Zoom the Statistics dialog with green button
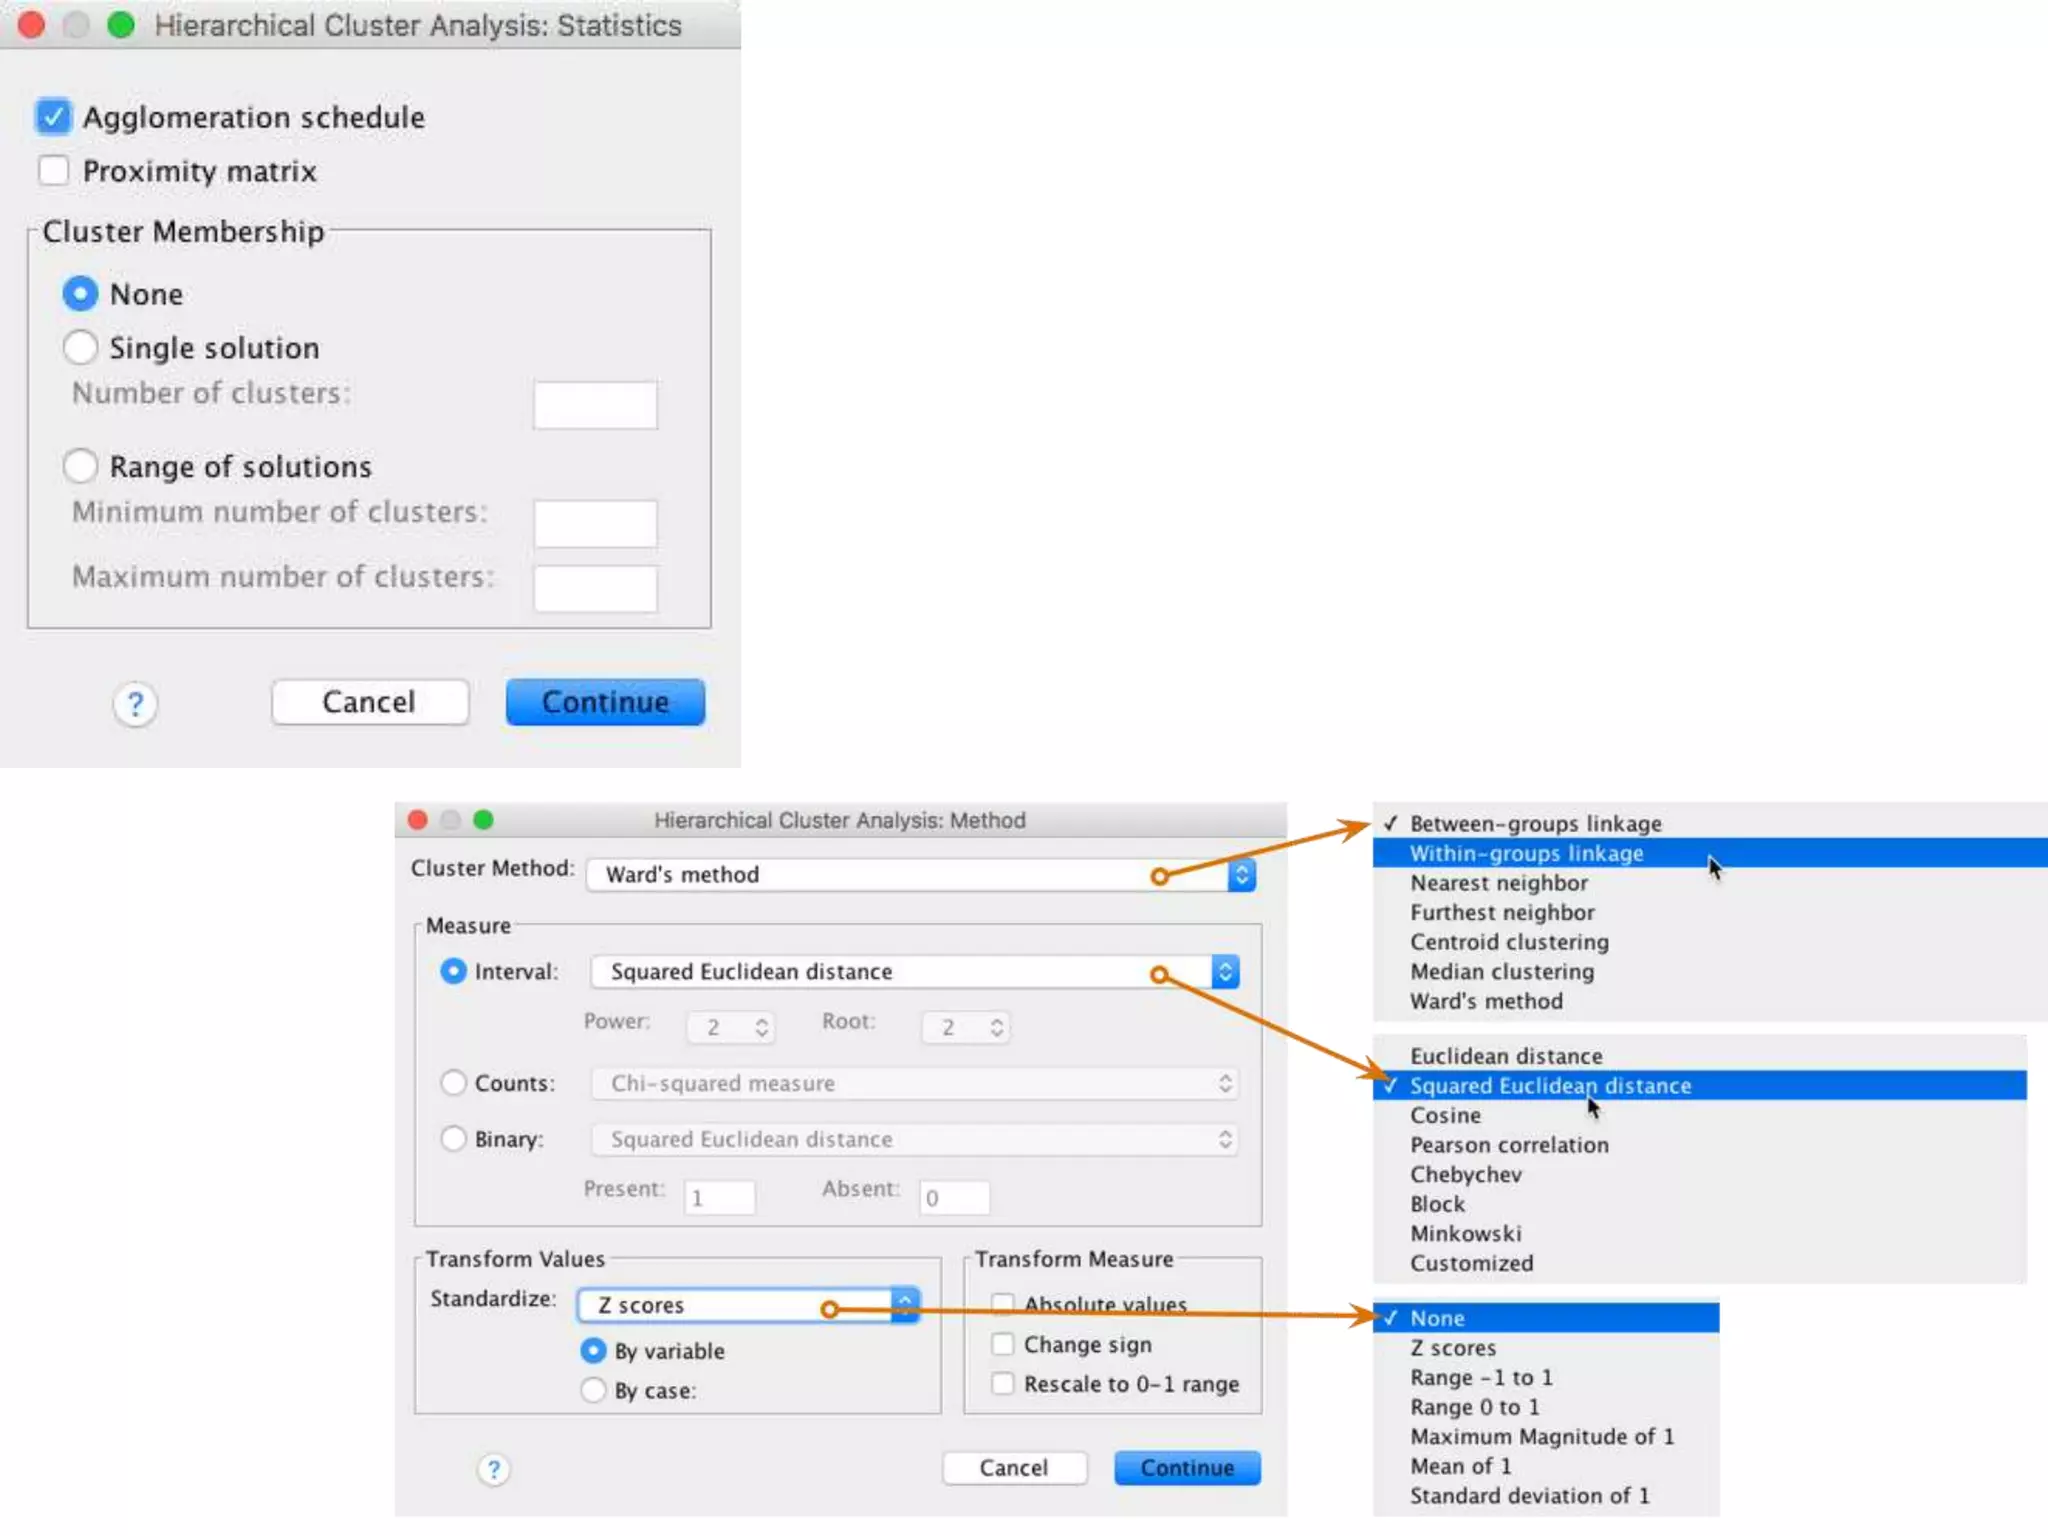The width and height of the screenshot is (2048, 1536). click(121, 25)
